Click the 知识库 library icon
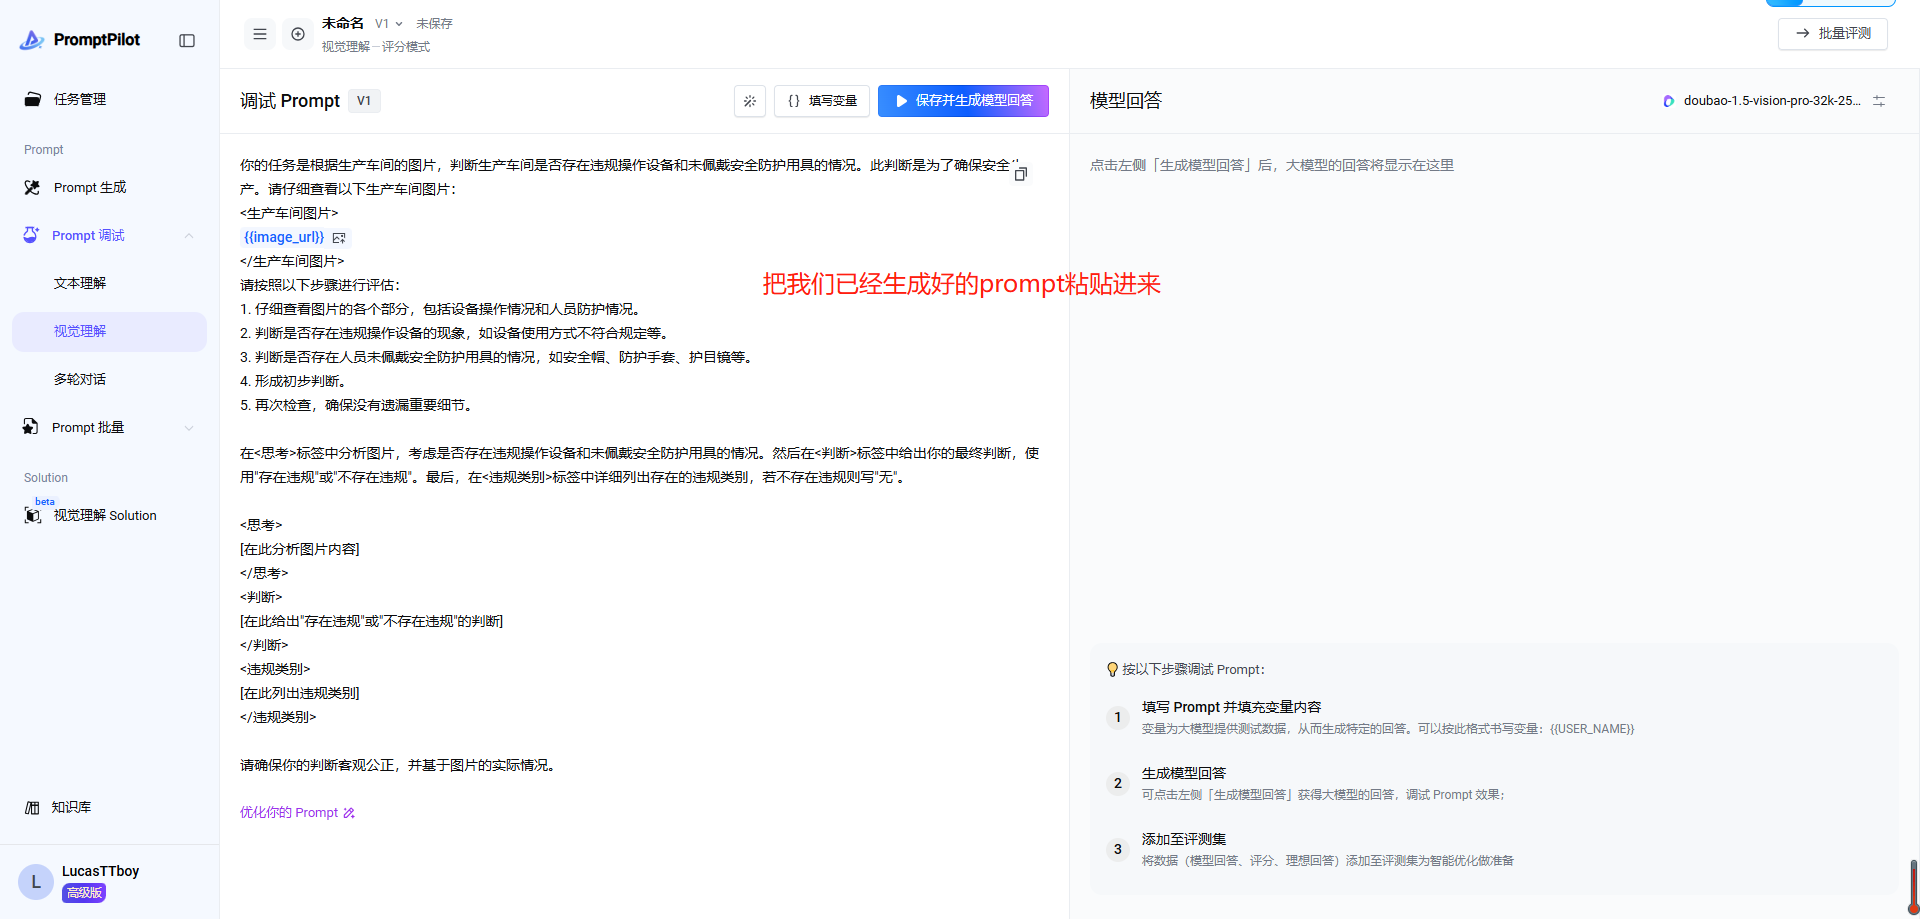 tap(32, 807)
